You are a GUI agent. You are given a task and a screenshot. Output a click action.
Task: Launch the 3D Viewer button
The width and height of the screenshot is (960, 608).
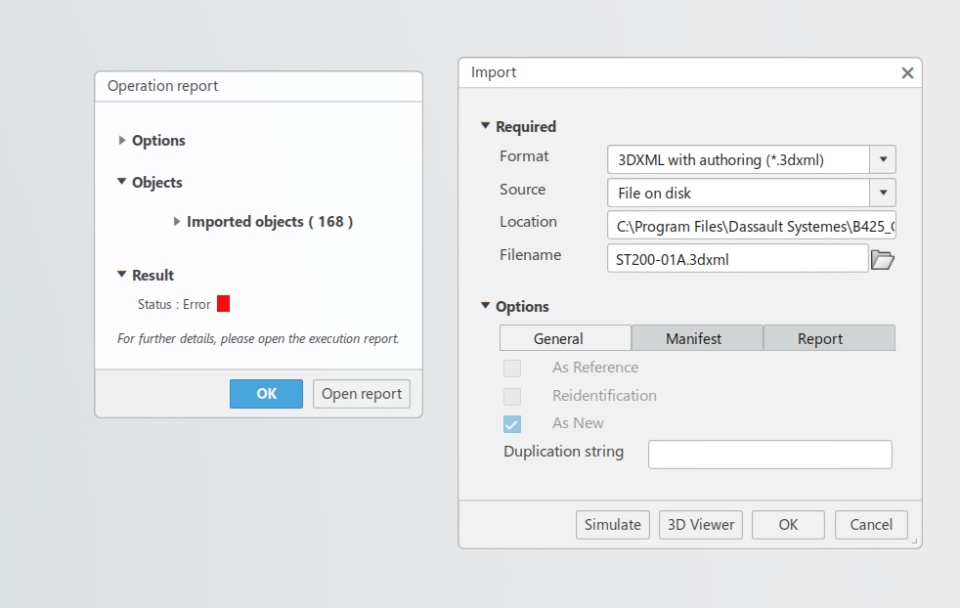click(x=700, y=525)
